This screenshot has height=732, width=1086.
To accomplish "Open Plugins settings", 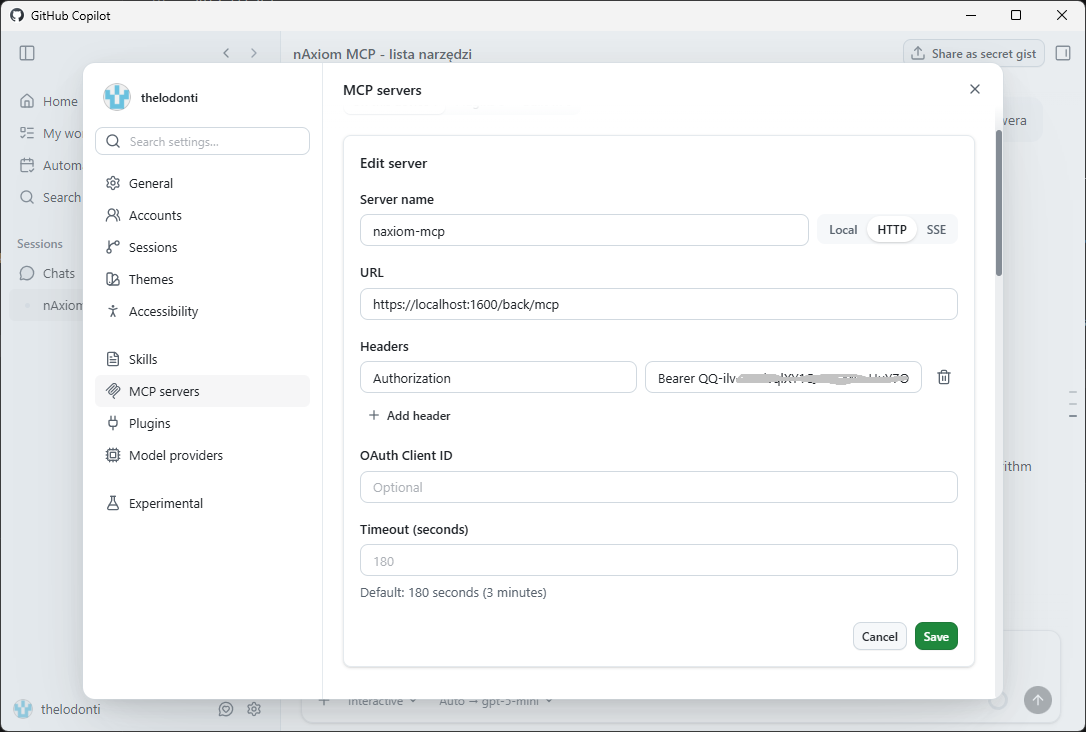I will pos(202,423).
